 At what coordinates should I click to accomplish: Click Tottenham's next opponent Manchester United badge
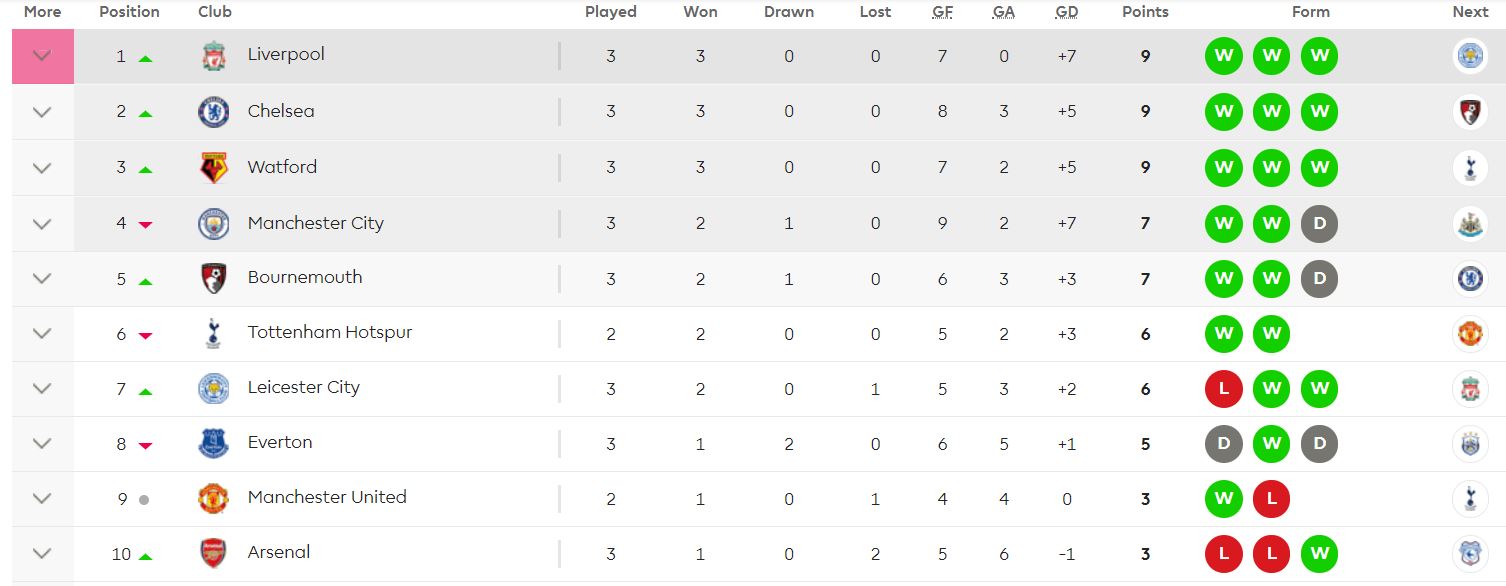click(x=1470, y=335)
